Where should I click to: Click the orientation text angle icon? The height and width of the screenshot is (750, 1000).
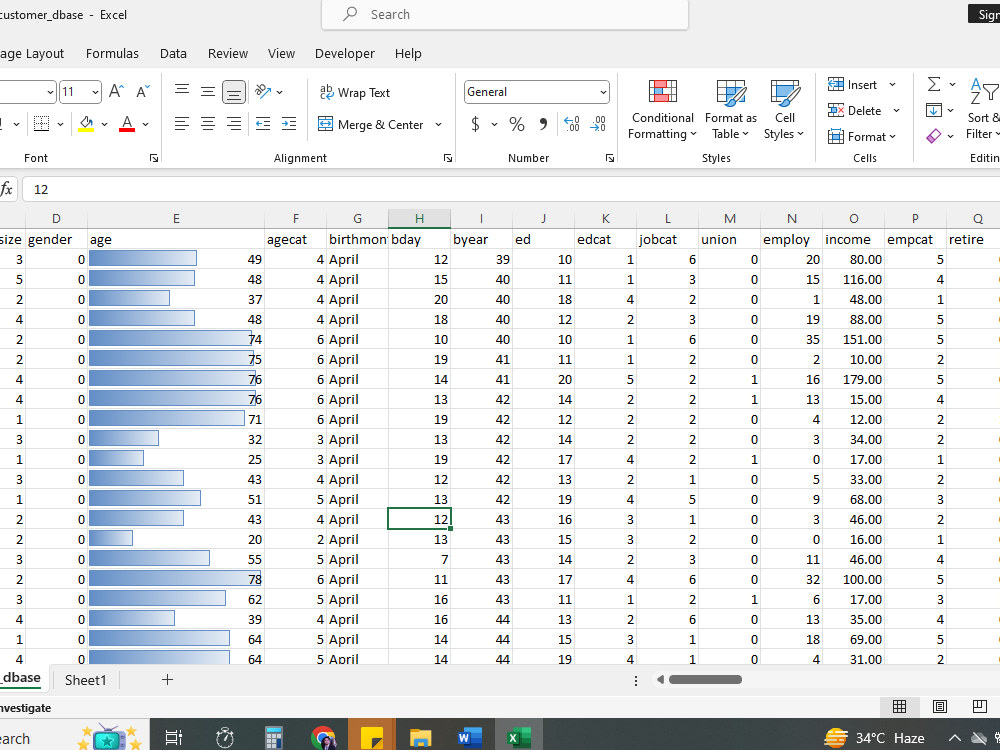coord(263,92)
